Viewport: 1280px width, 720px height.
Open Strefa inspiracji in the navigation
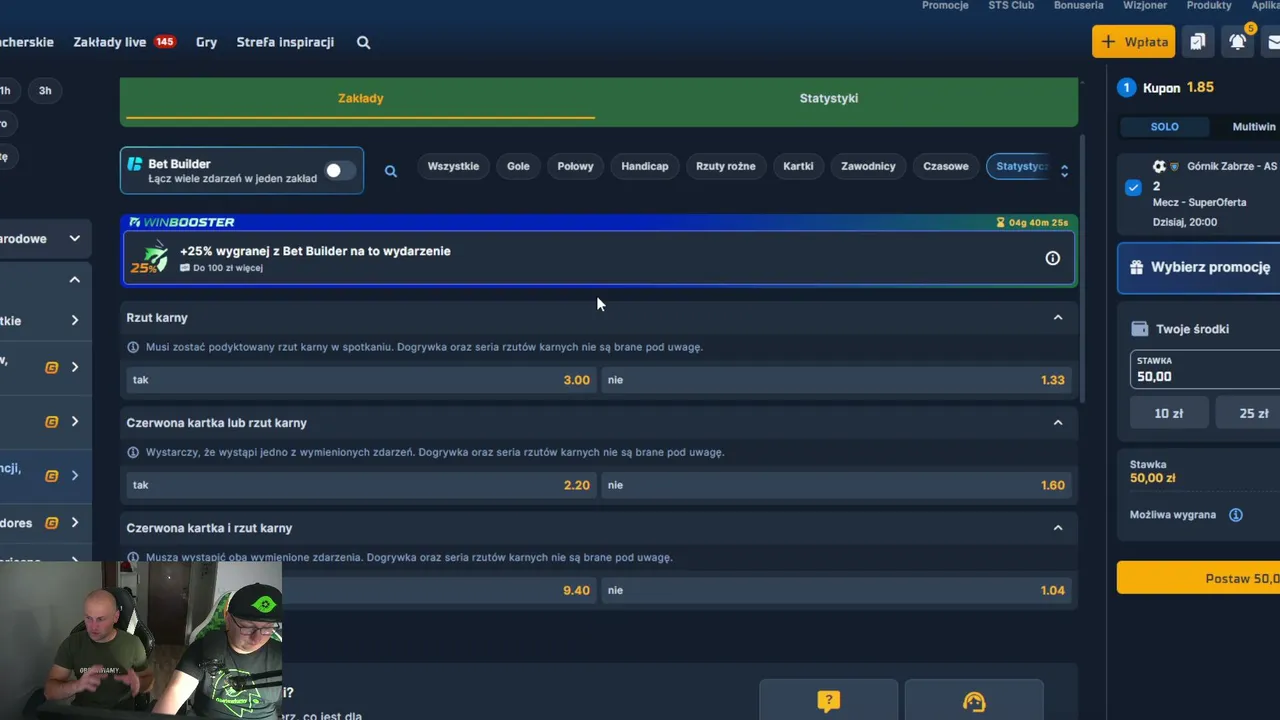(285, 42)
